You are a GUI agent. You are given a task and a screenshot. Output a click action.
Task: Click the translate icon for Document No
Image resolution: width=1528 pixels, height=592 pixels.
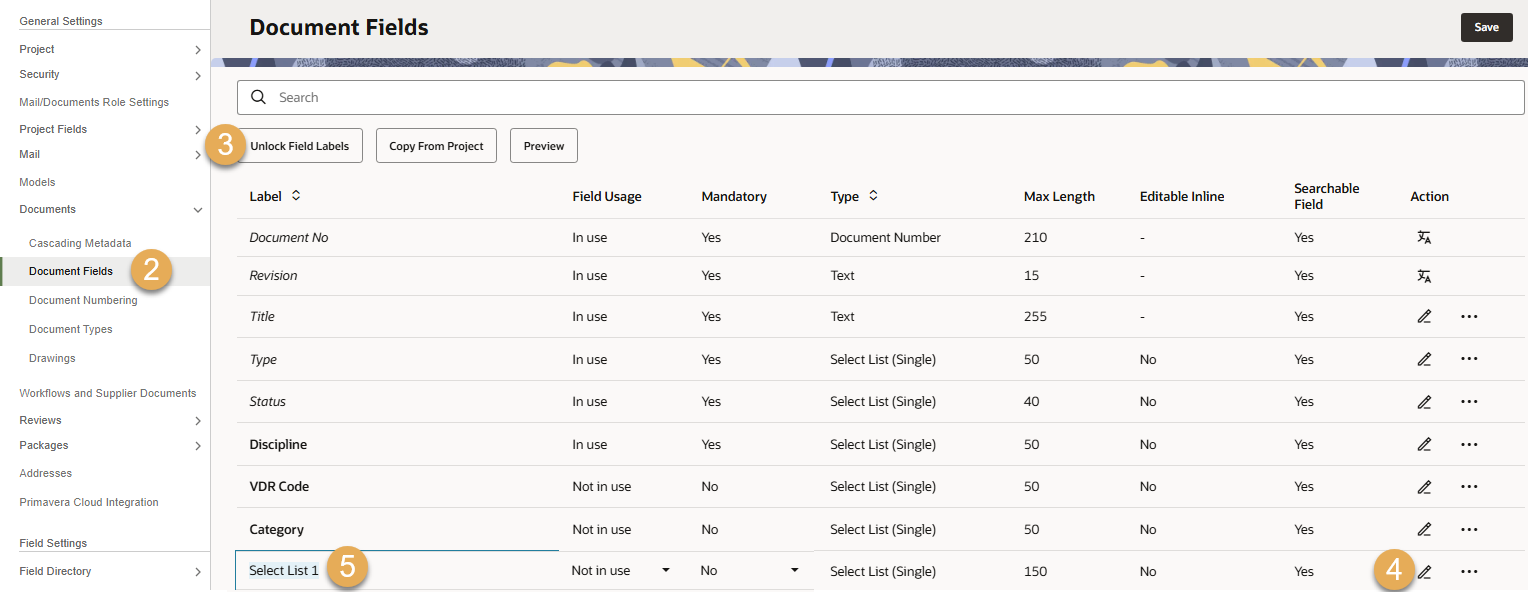click(1424, 238)
